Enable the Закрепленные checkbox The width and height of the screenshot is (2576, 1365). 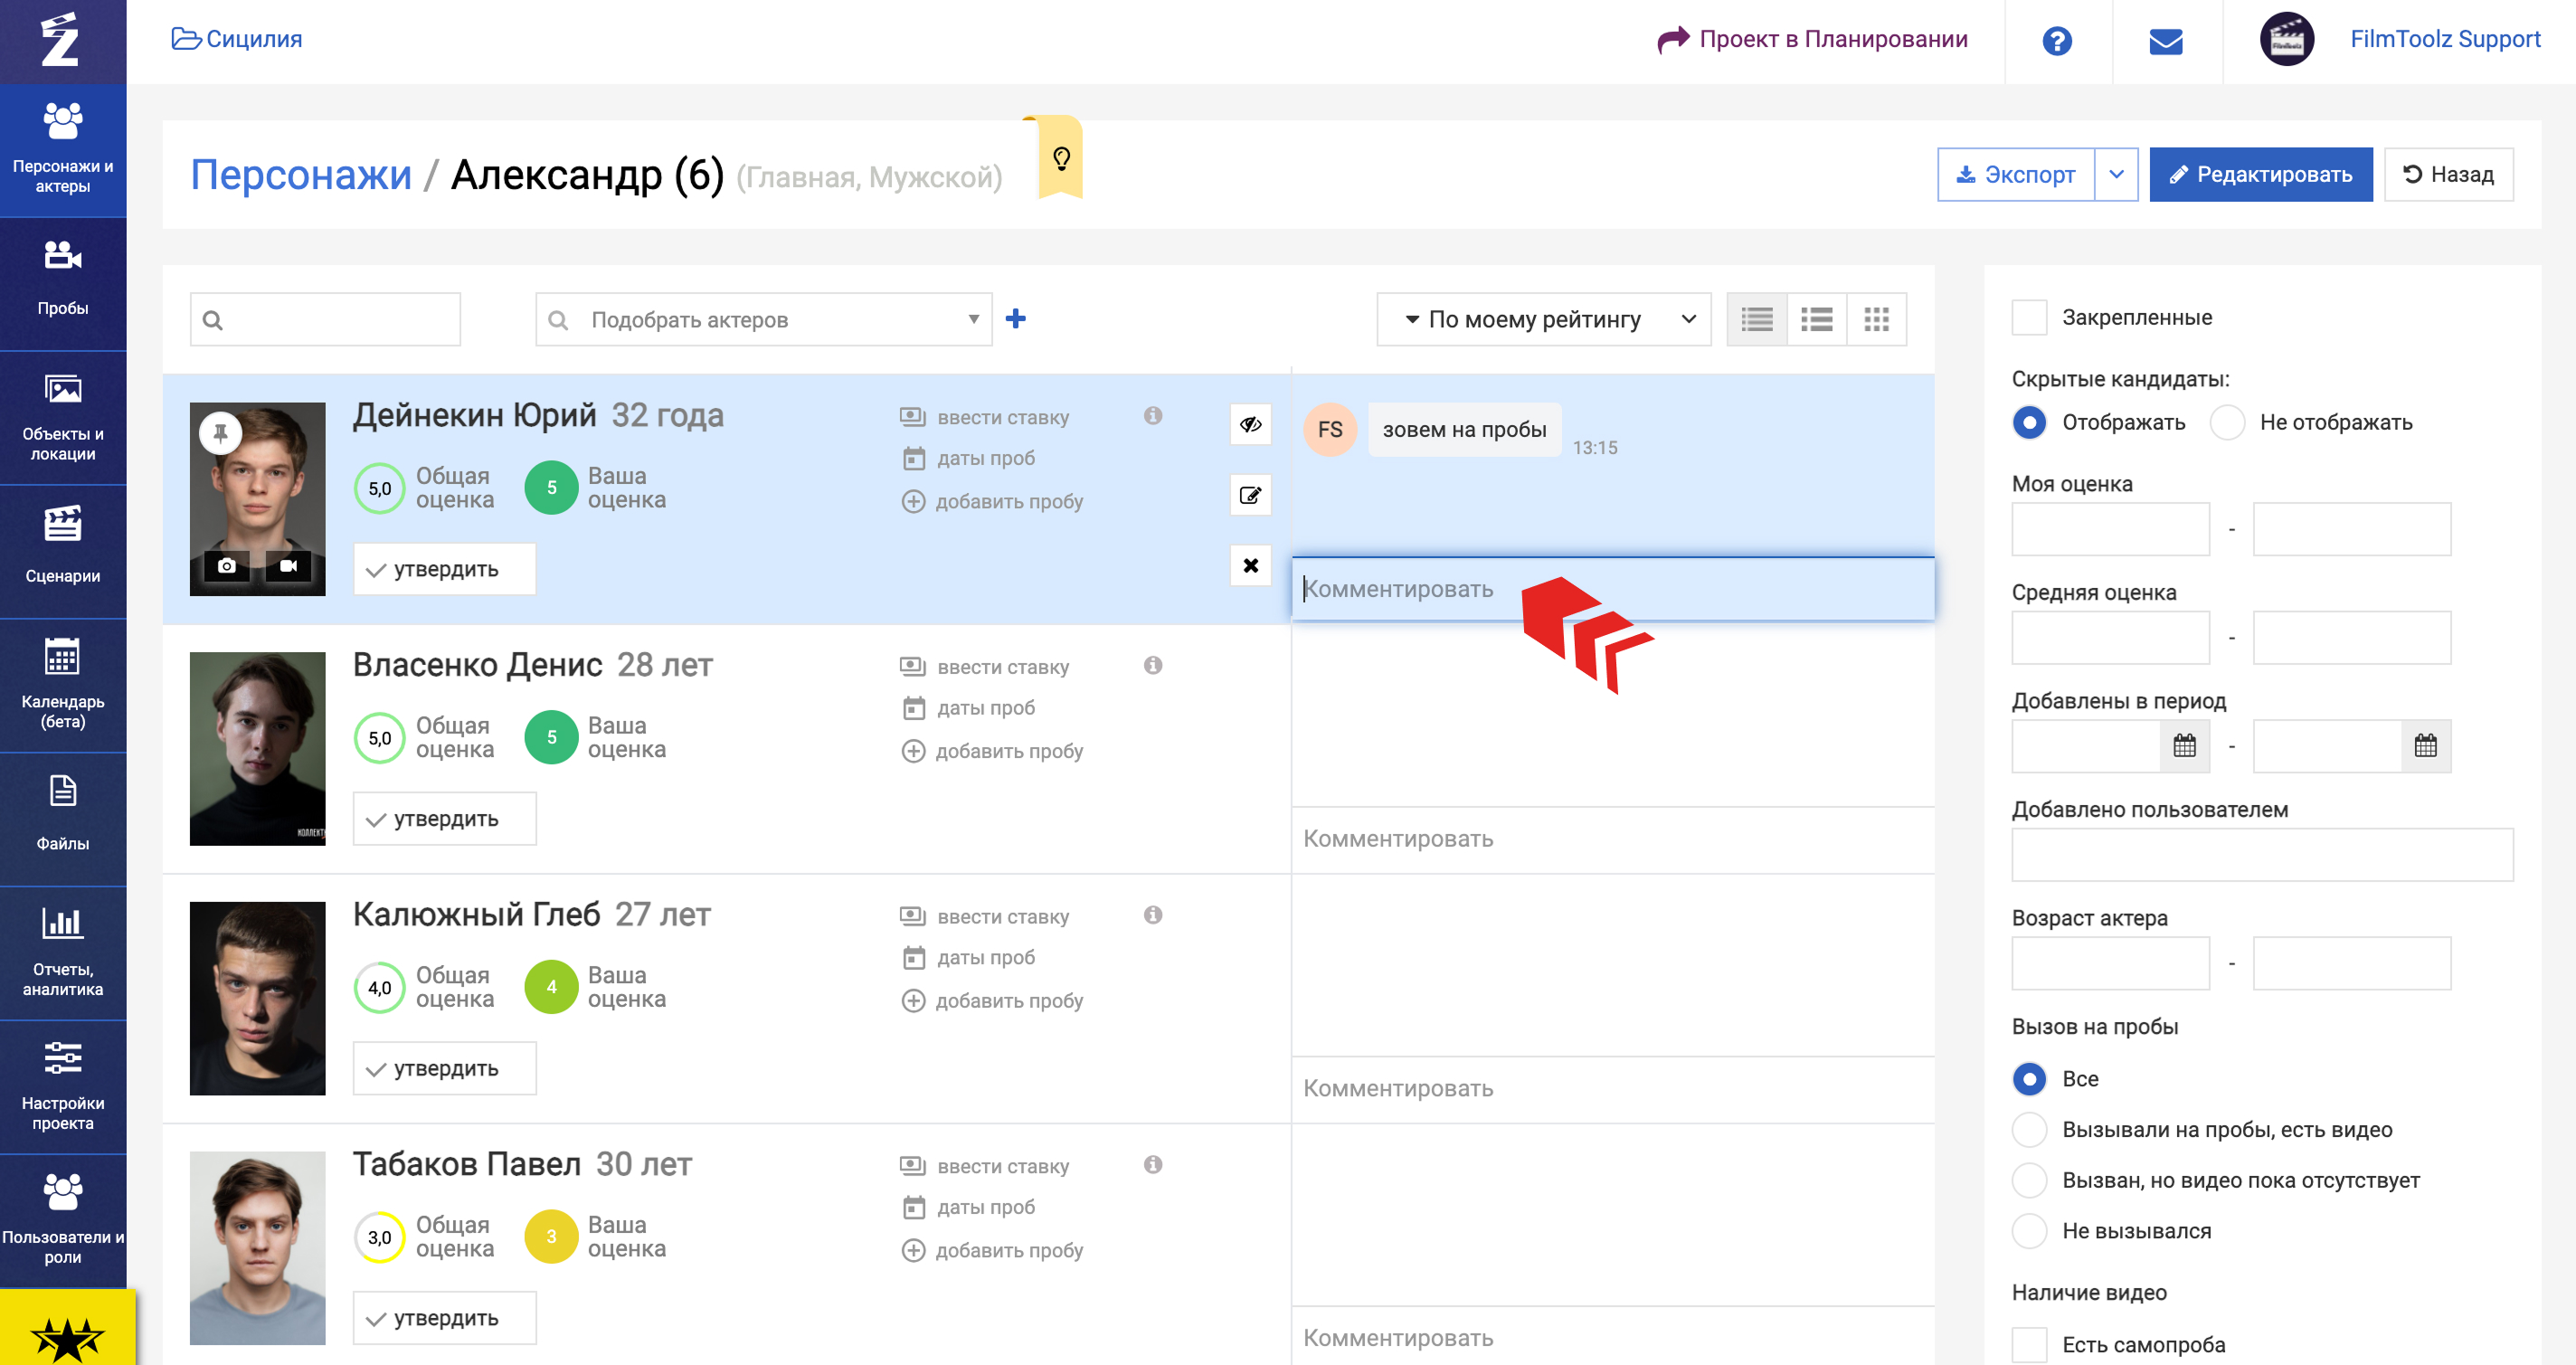point(2028,317)
